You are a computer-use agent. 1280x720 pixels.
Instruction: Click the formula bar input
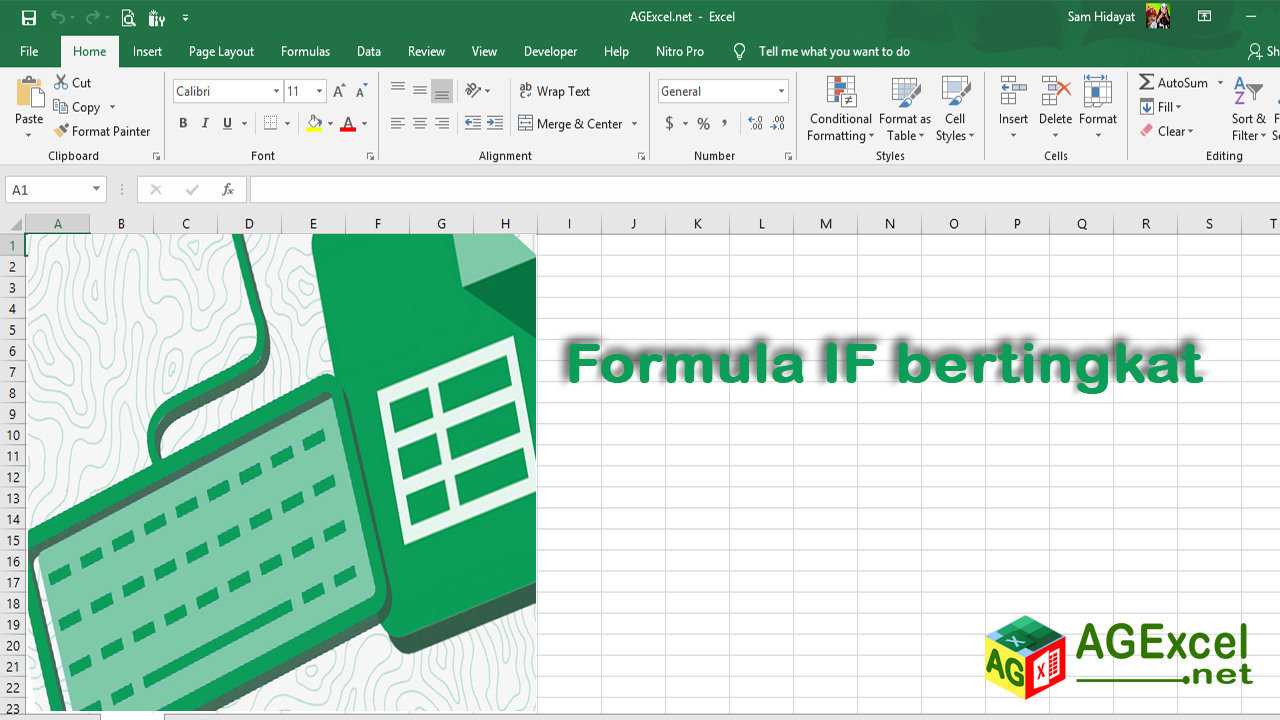pos(764,189)
